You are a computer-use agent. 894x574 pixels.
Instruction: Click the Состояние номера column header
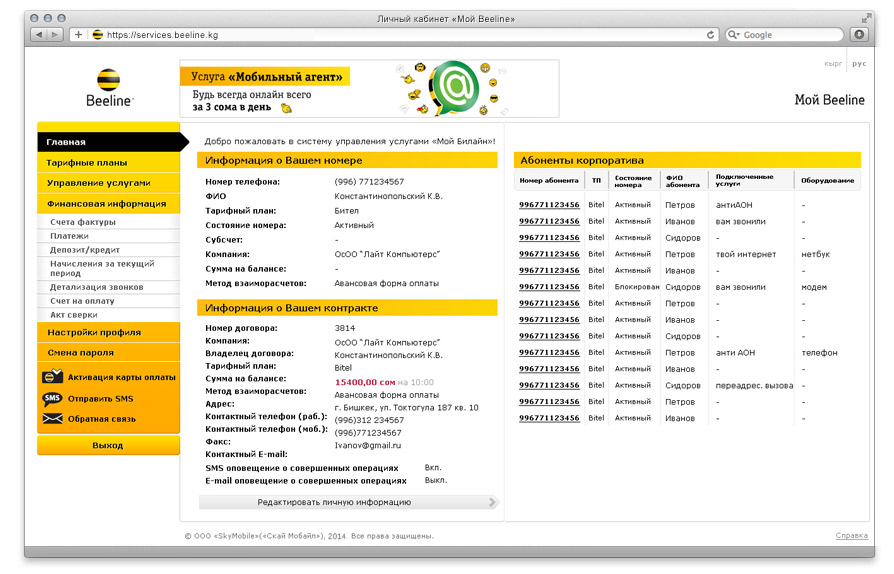tap(633, 181)
